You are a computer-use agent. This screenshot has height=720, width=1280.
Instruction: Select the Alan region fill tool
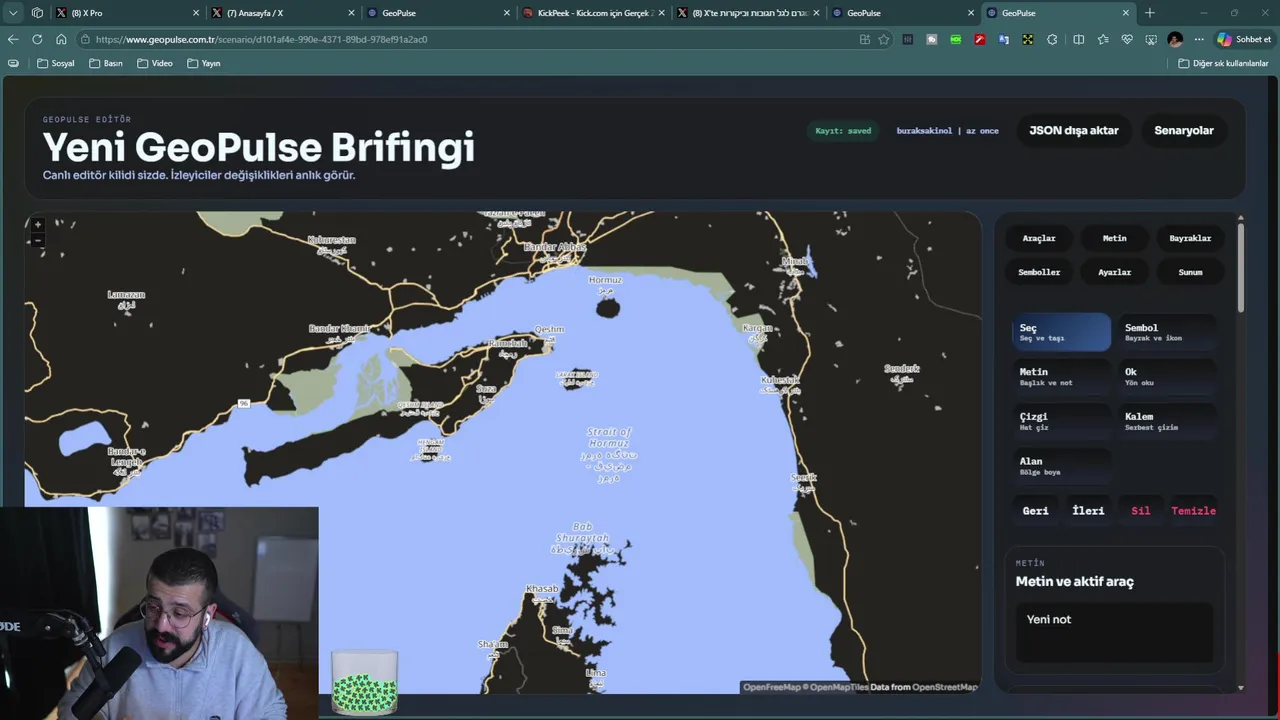click(x=1061, y=466)
